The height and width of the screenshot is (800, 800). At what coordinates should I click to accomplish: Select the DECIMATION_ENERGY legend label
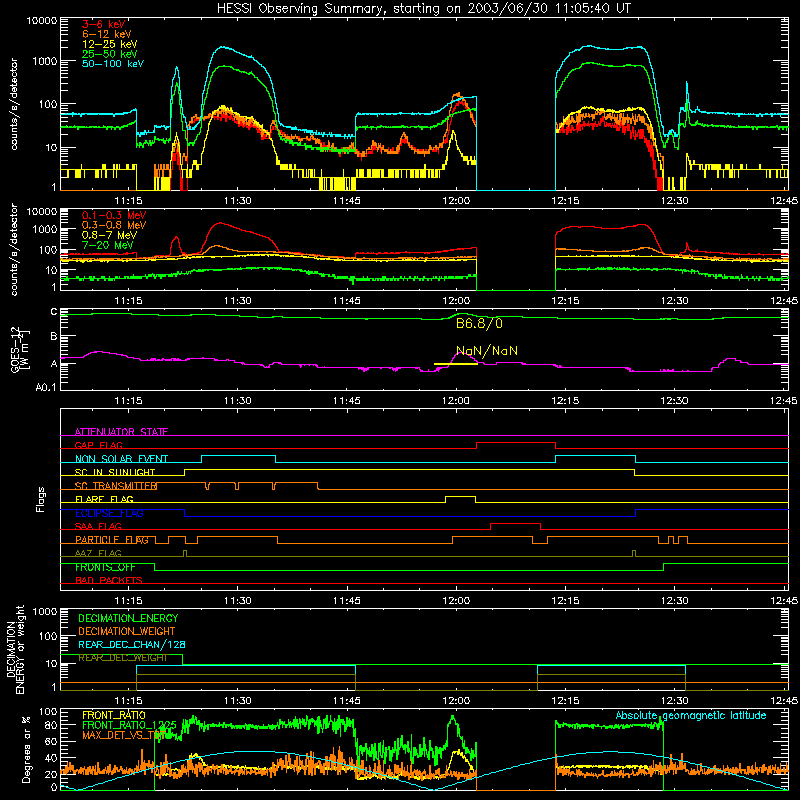click(128, 618)
